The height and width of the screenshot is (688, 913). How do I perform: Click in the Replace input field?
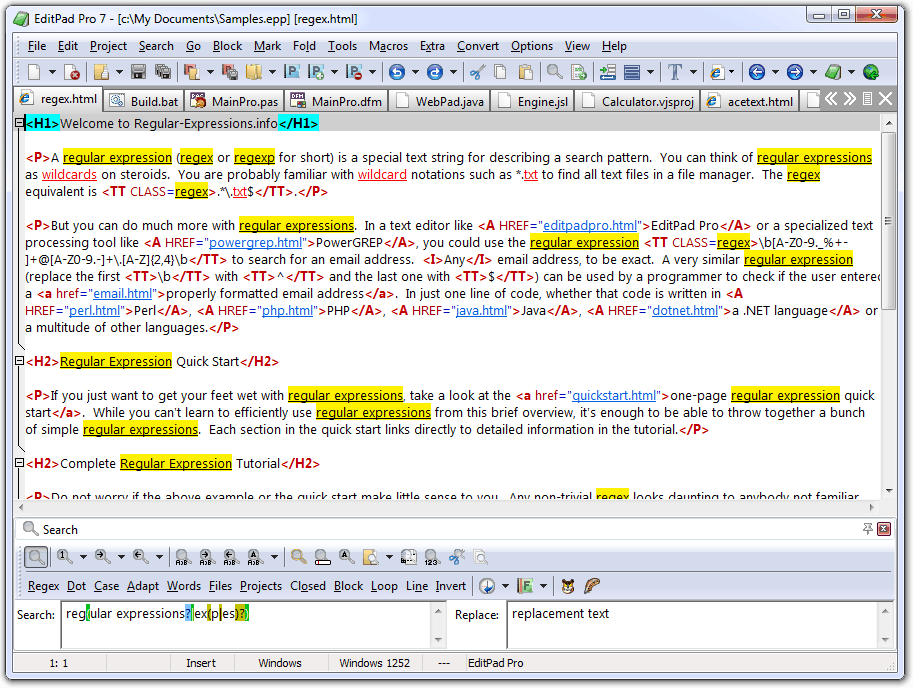[693, 625]
